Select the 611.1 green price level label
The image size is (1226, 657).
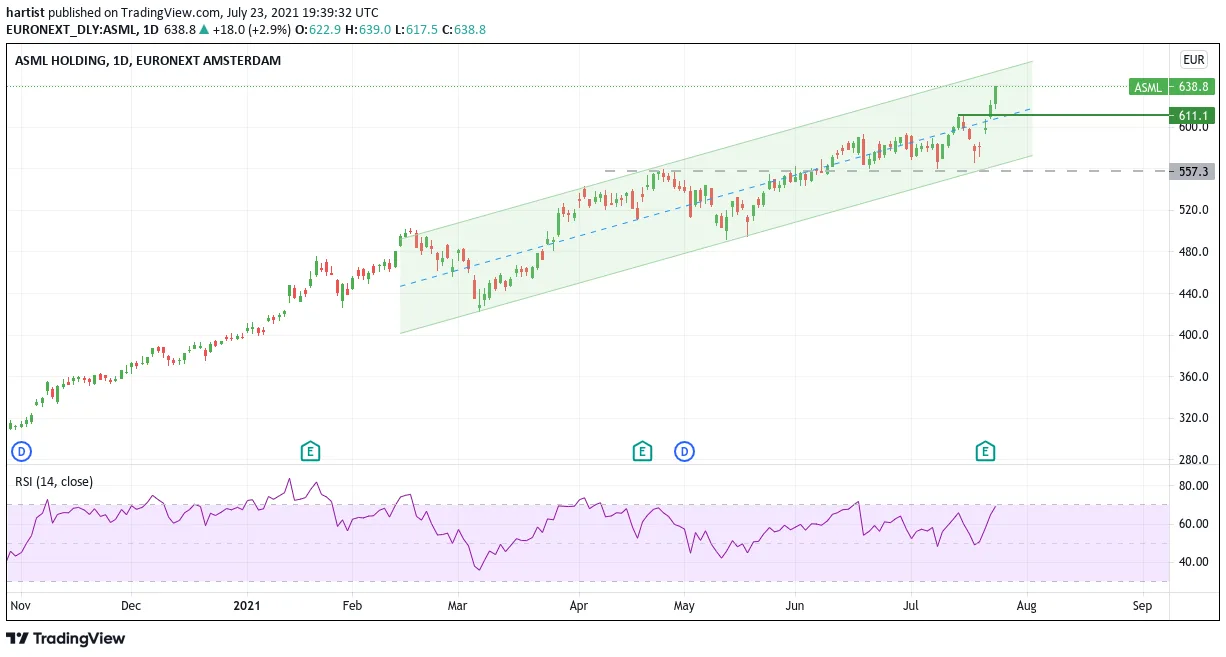[x=1194, y=116]
